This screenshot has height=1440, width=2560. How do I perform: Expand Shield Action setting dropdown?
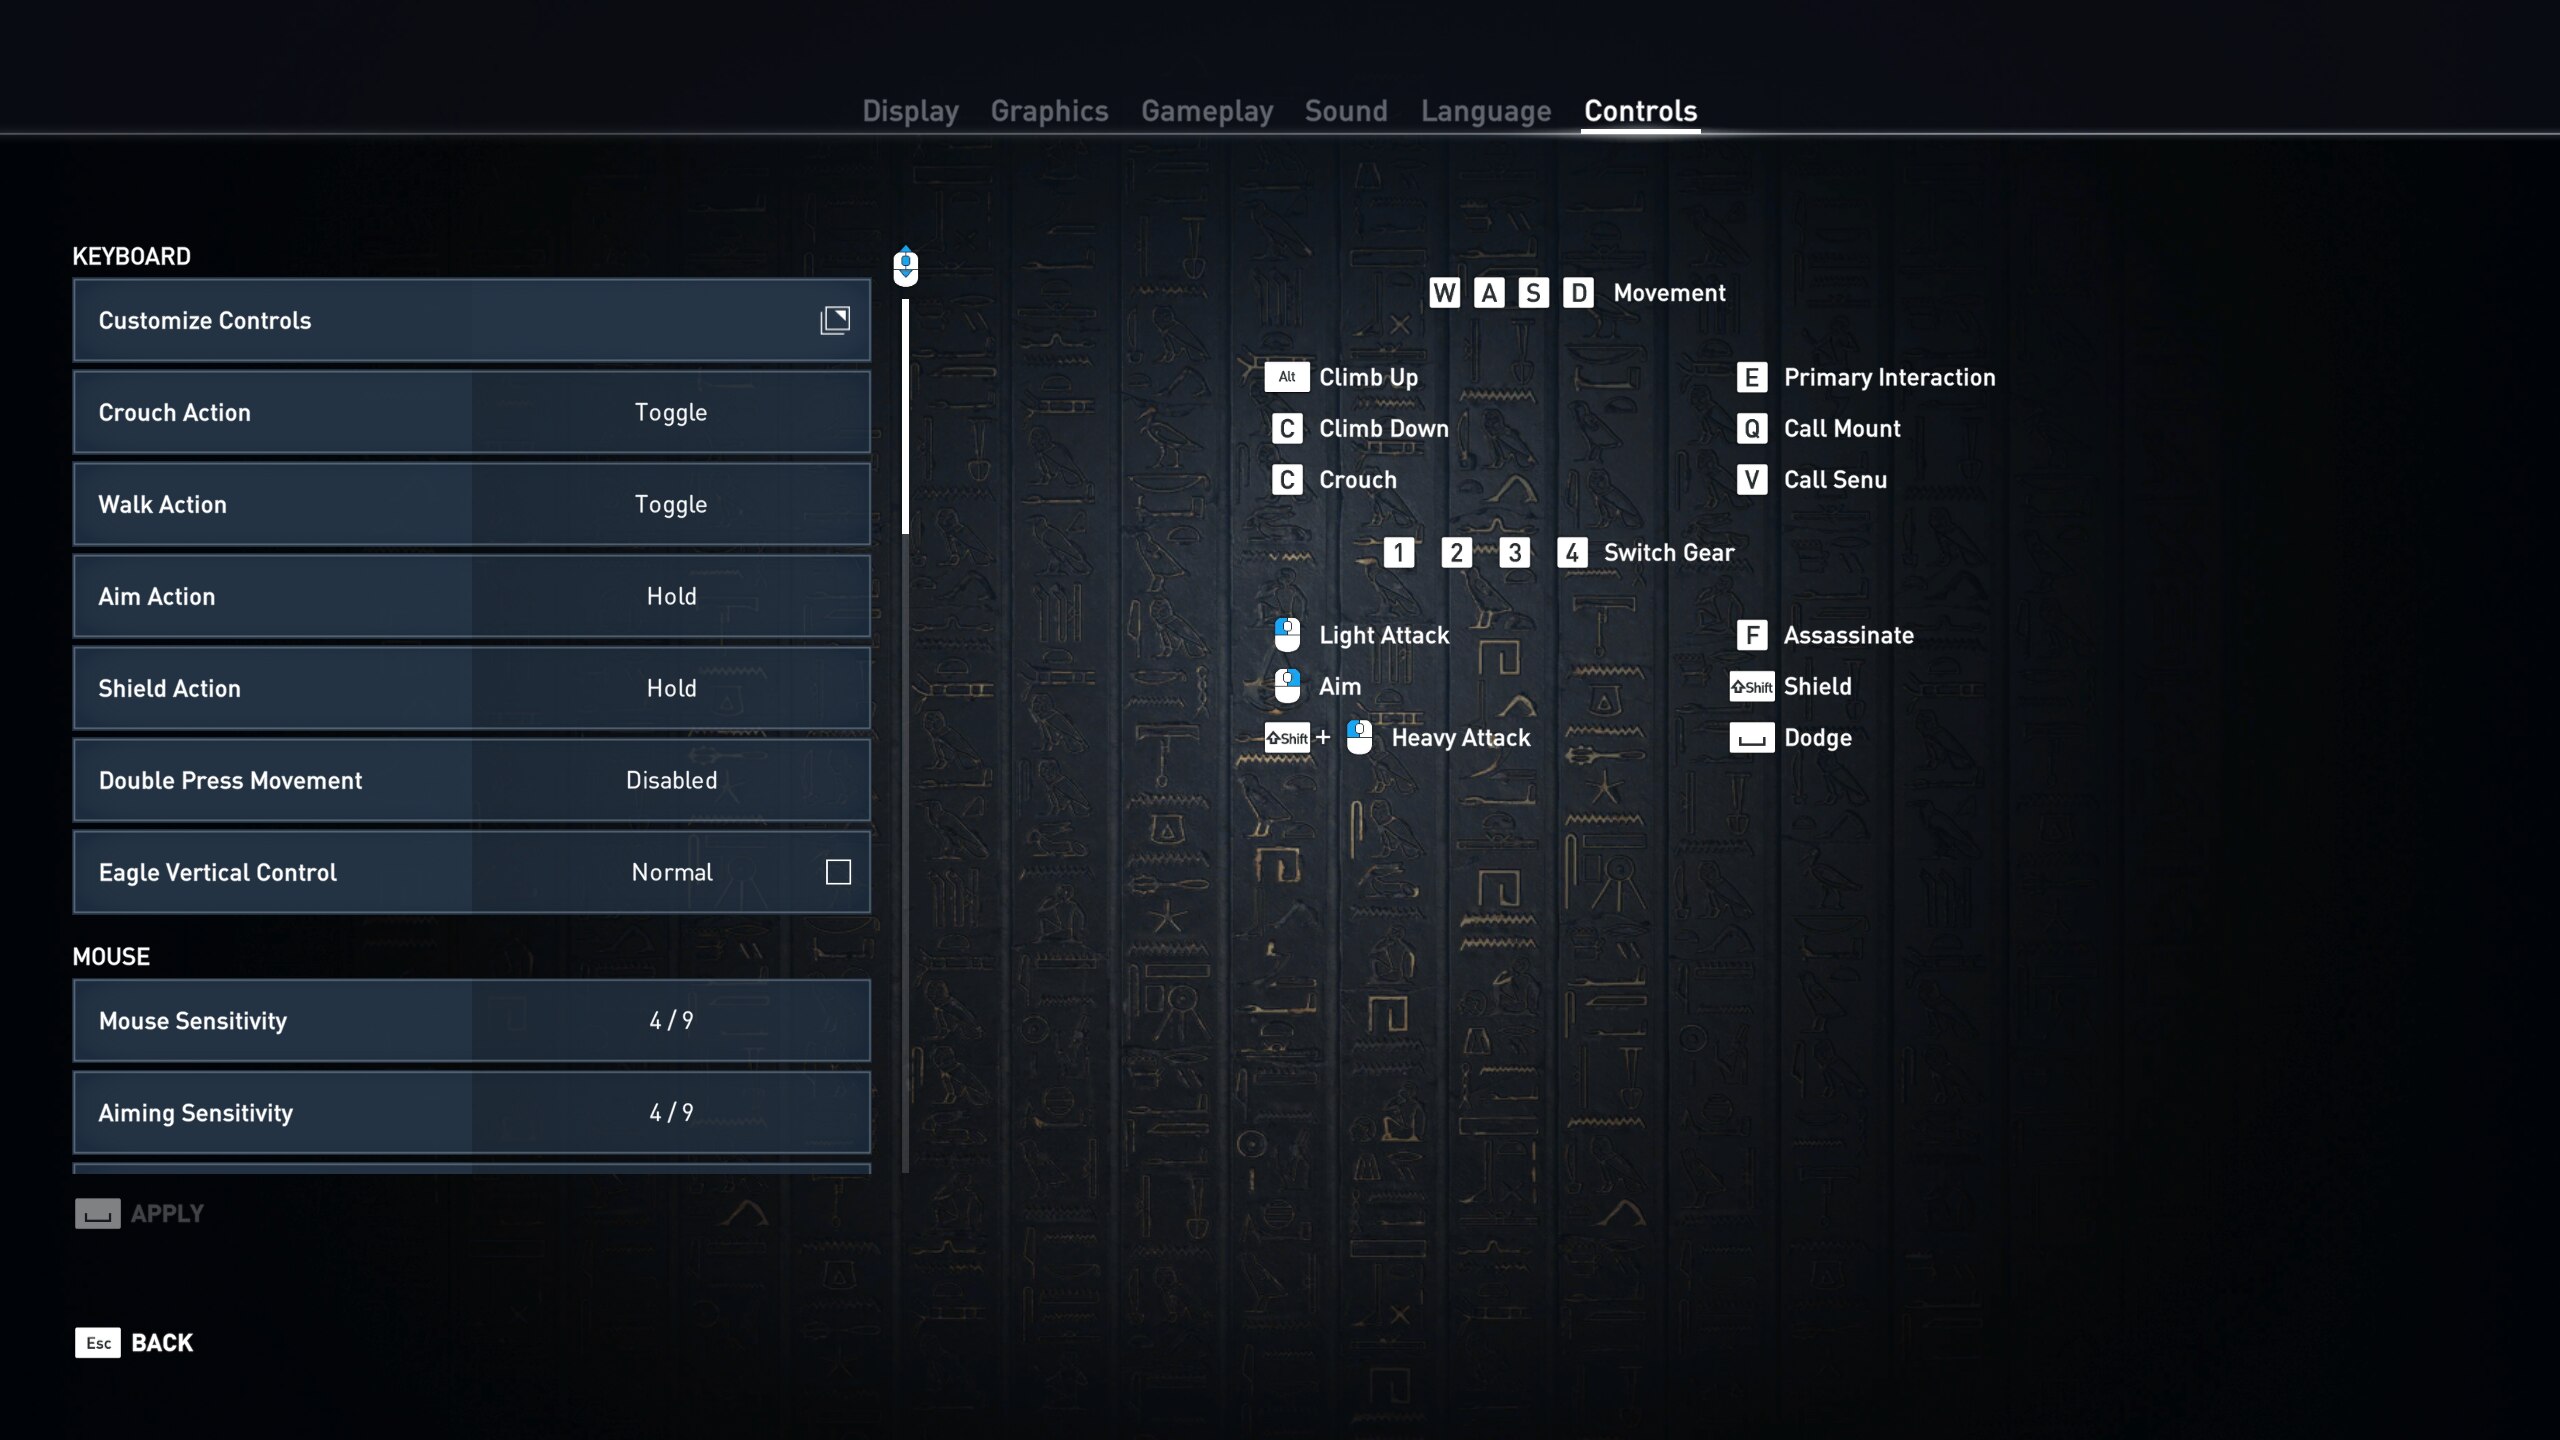coord(670,687)
